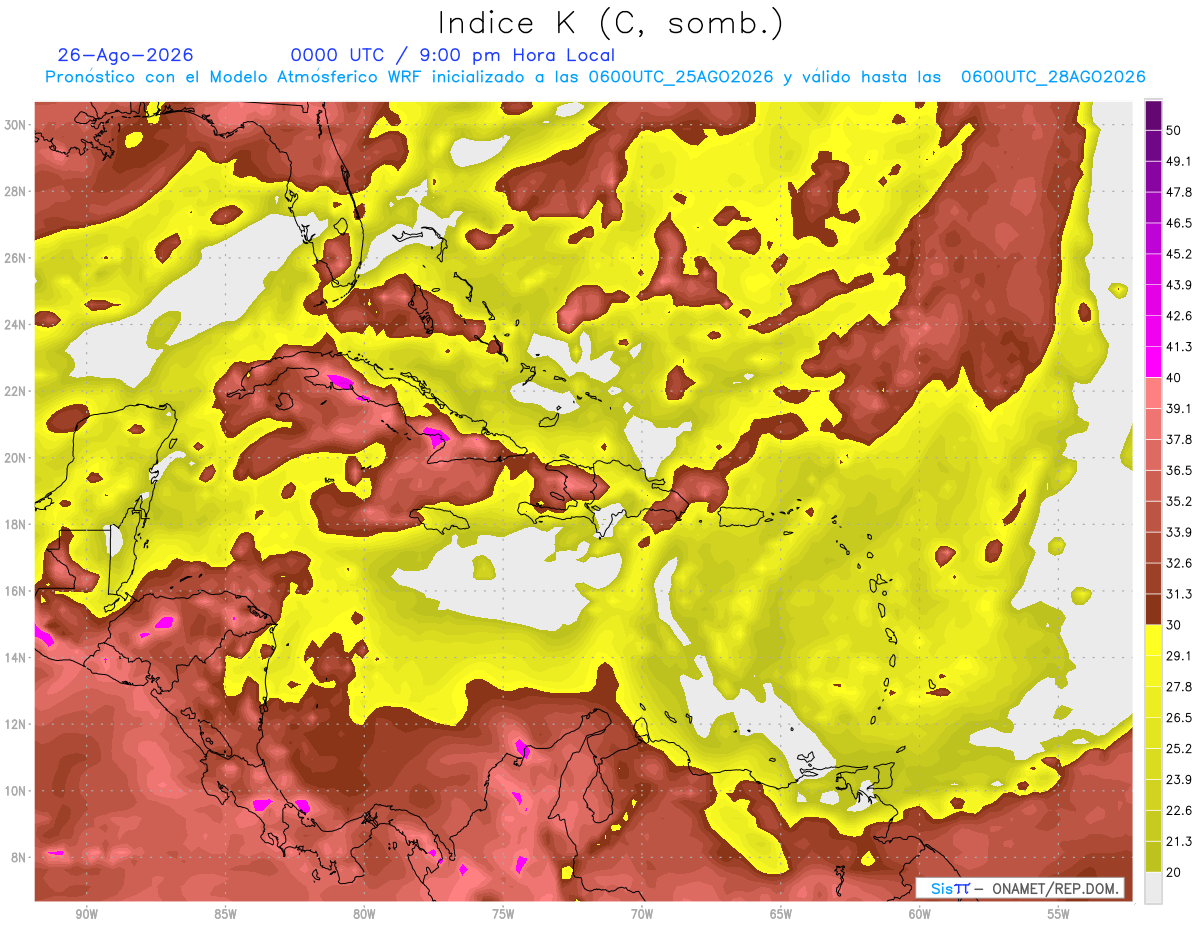Viewport: 1200px width, 927px height.
Task: Click the longitude axis label '70W'
Action: click(642, 914)
